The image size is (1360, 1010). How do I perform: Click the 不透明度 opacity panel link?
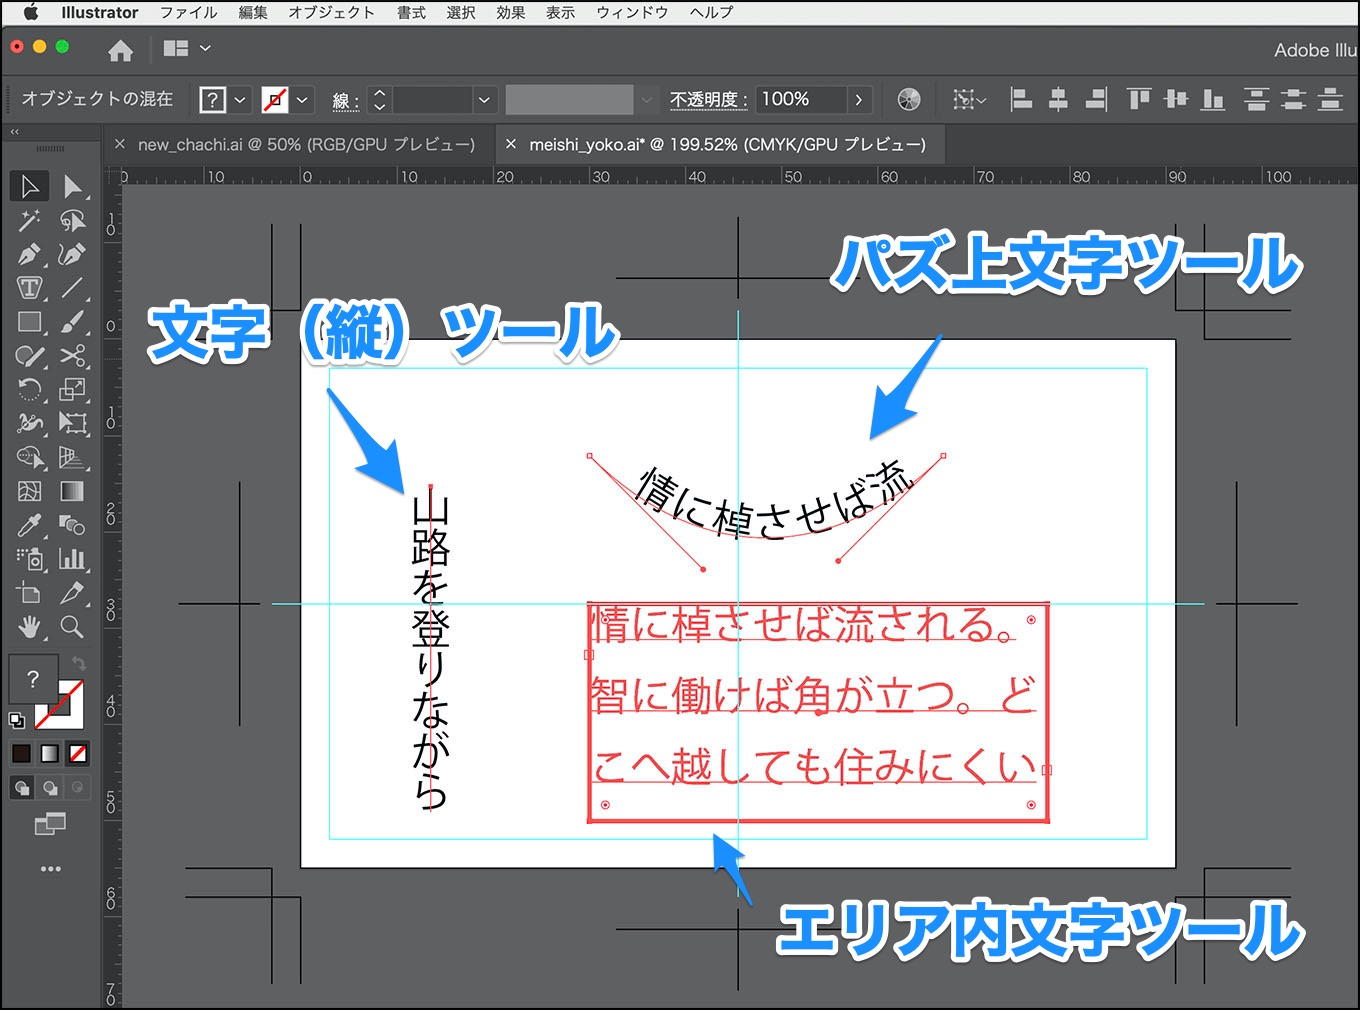click(708, 100)
